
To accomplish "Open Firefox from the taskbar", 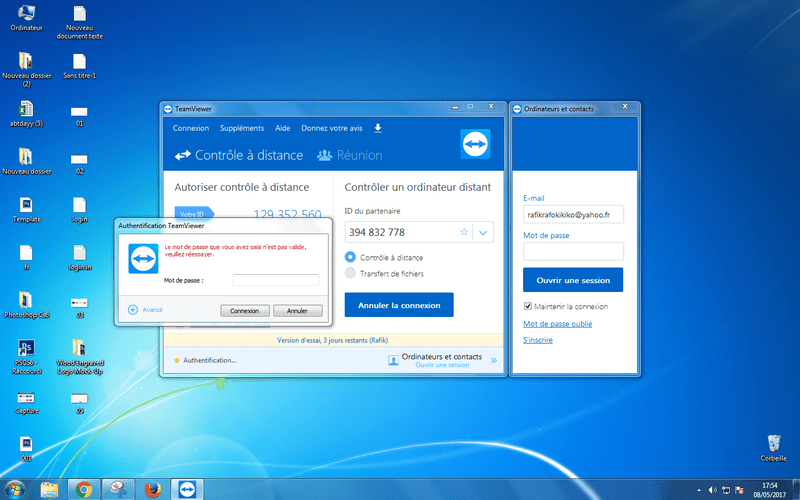I will pyautogui.click(x=152, y=489).
